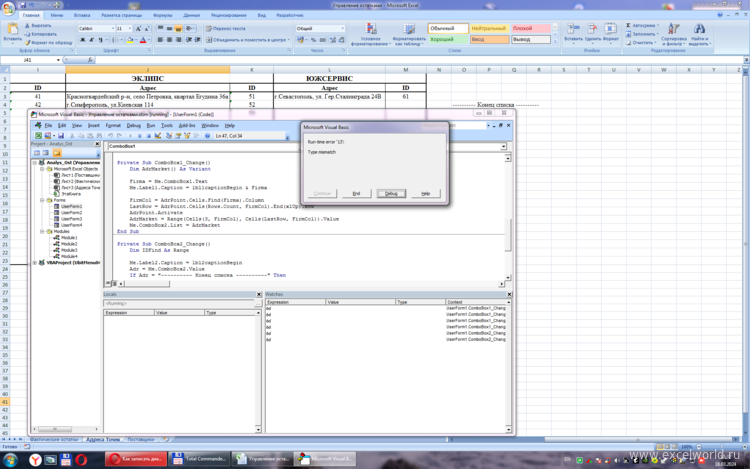The image size is (750, 469).
Task: Click the Run (play) icon in VBA toolbar
Action: click(130, 136)
